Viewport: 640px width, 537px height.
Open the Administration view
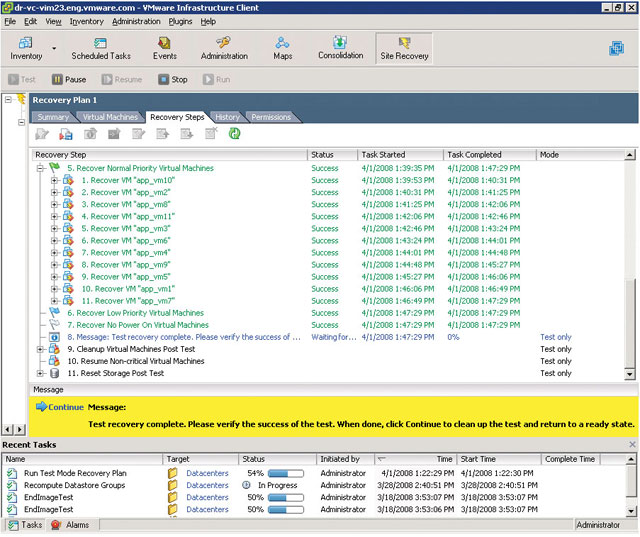224,48
